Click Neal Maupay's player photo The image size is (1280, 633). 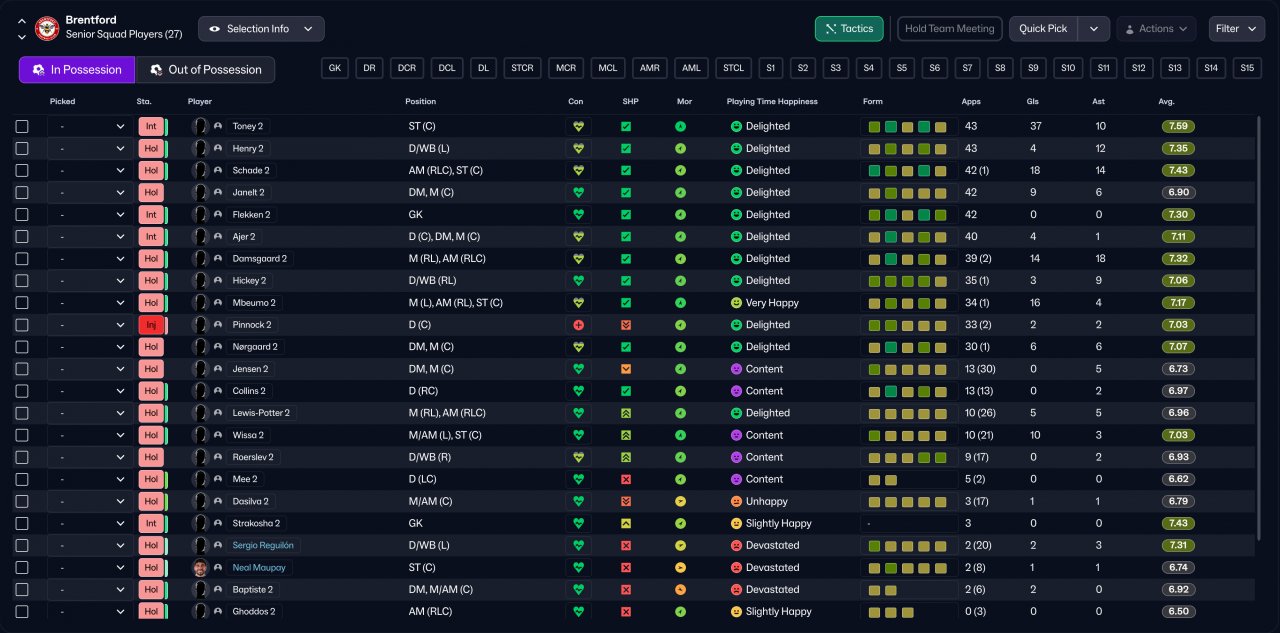201,568
